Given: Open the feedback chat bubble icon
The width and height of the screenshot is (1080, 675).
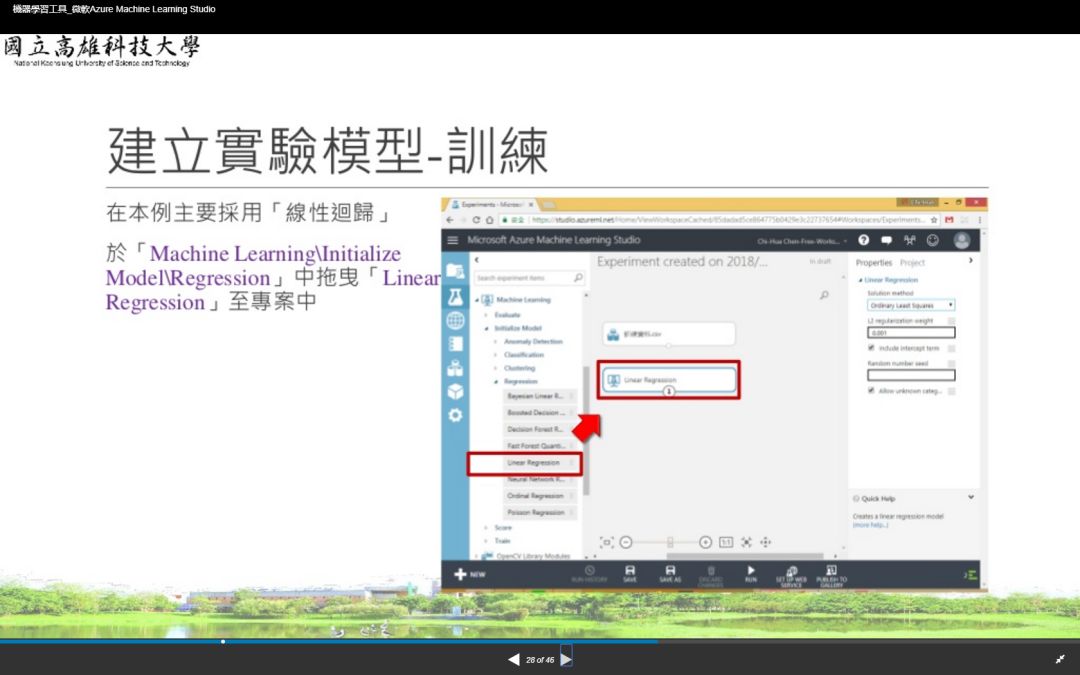Looking at the screenshot, I should [x=886, y=240].
